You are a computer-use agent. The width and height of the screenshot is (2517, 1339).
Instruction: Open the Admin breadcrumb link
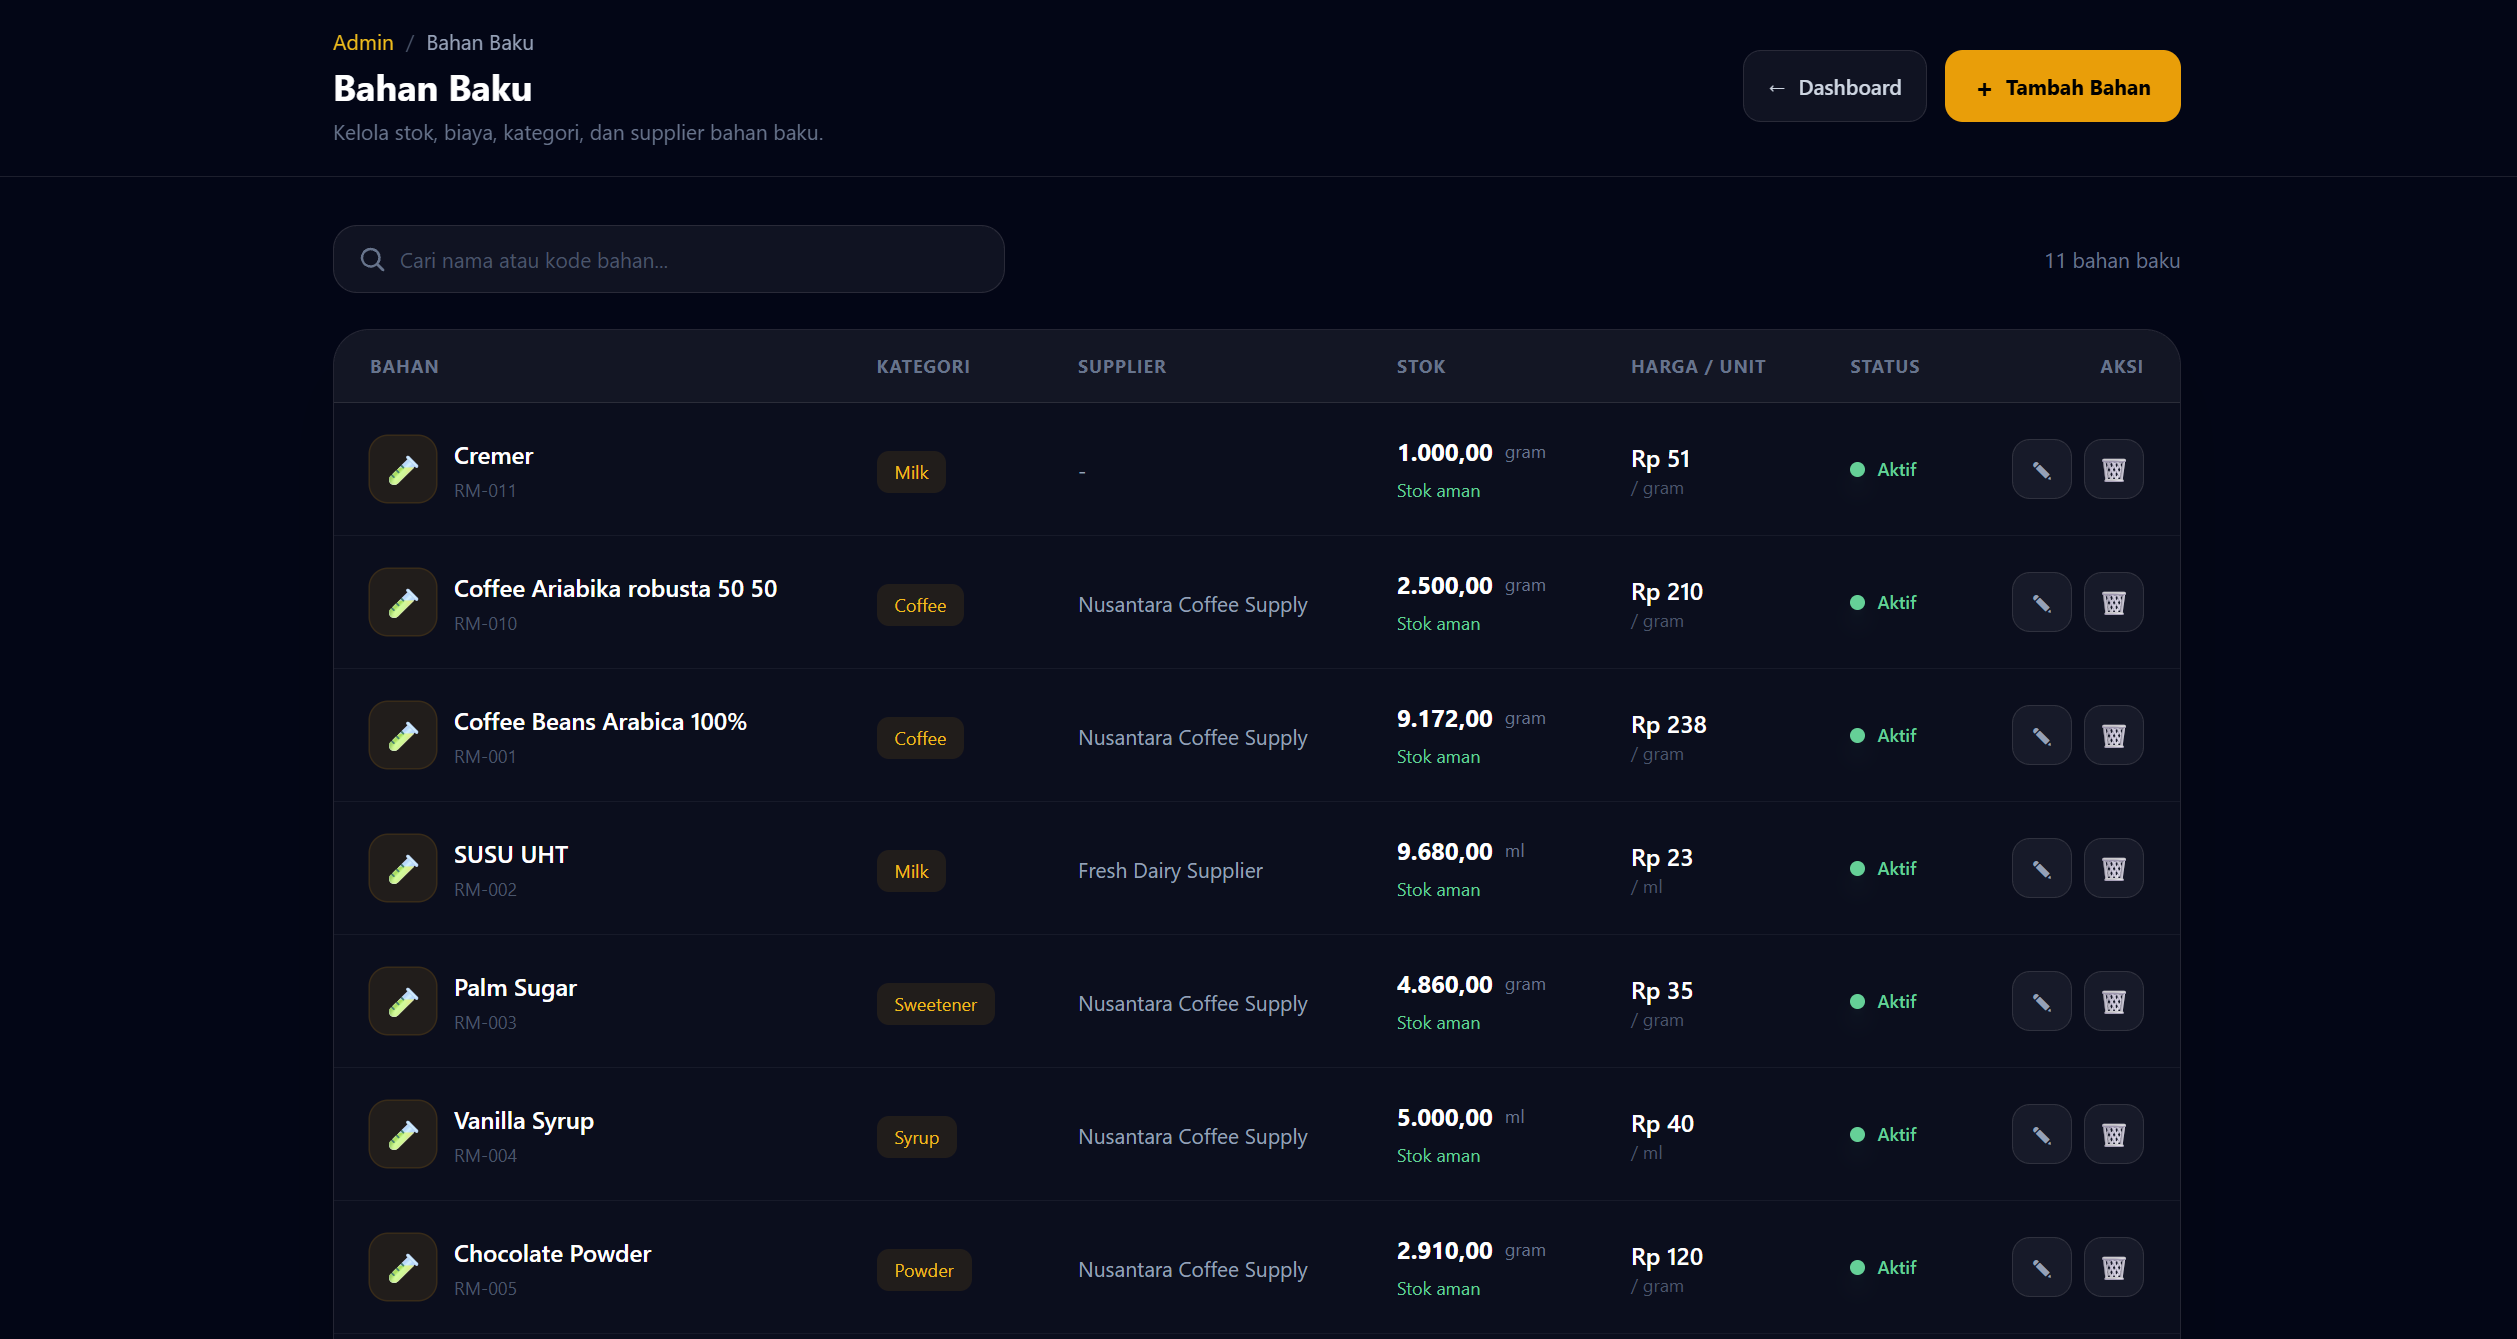coord(363,43)
